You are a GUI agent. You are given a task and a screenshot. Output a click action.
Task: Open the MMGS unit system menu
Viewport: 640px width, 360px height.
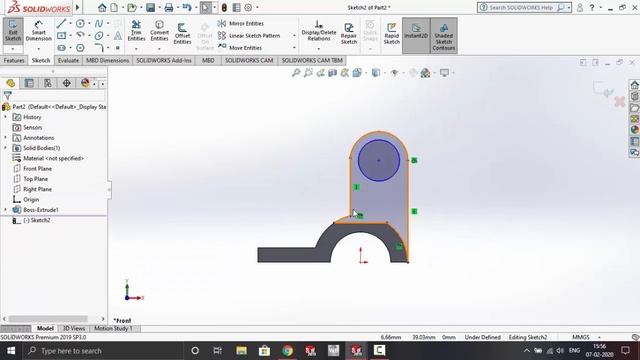click(x=585, y=337)
